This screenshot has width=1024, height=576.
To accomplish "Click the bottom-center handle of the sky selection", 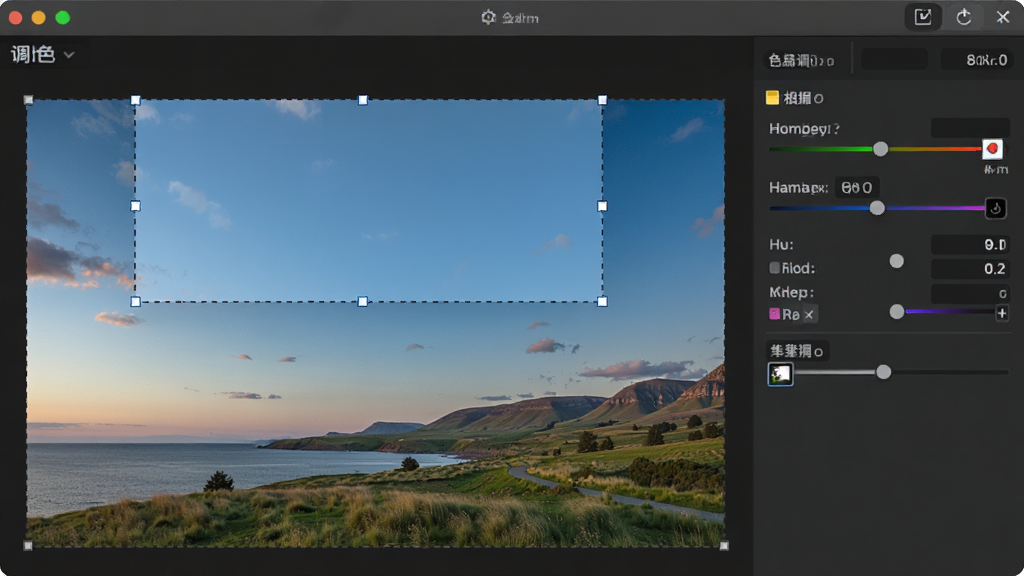I will 362,302.
